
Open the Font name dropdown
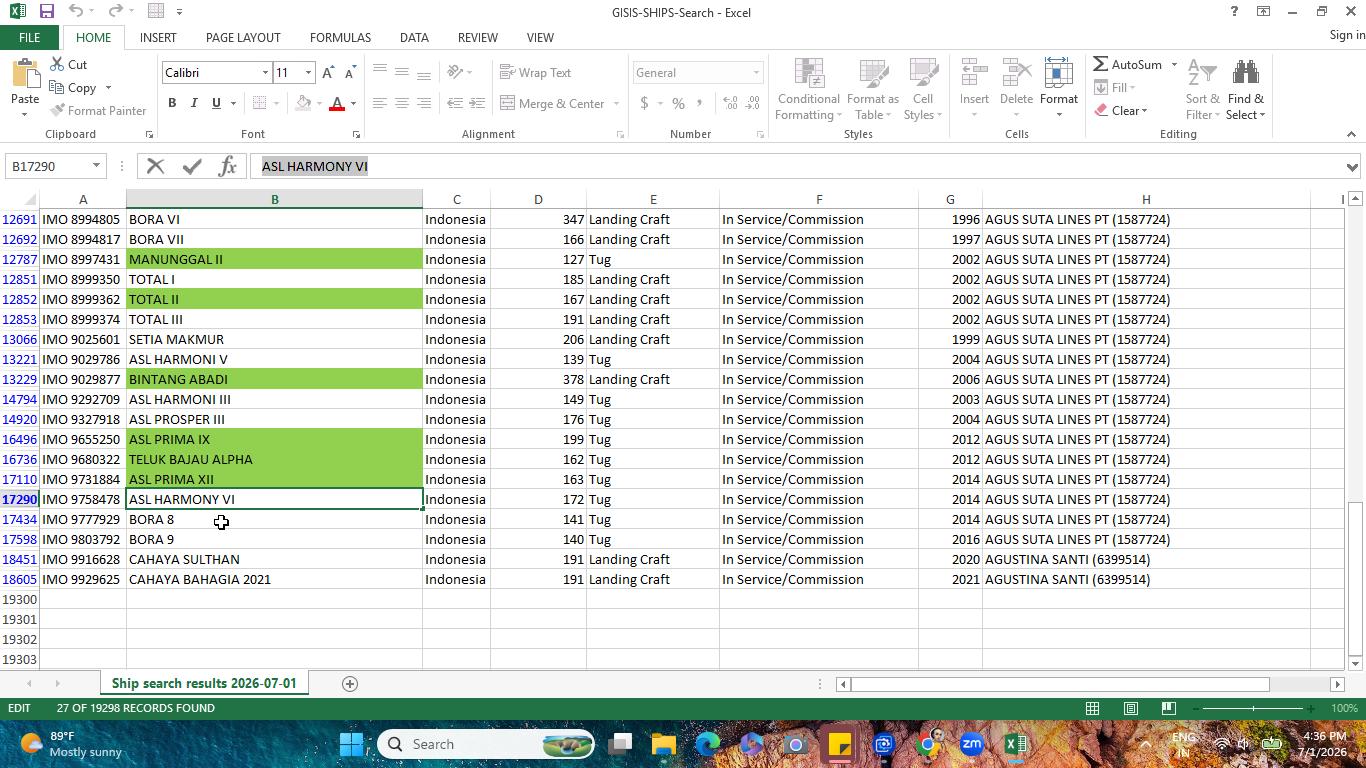point(265,73)
